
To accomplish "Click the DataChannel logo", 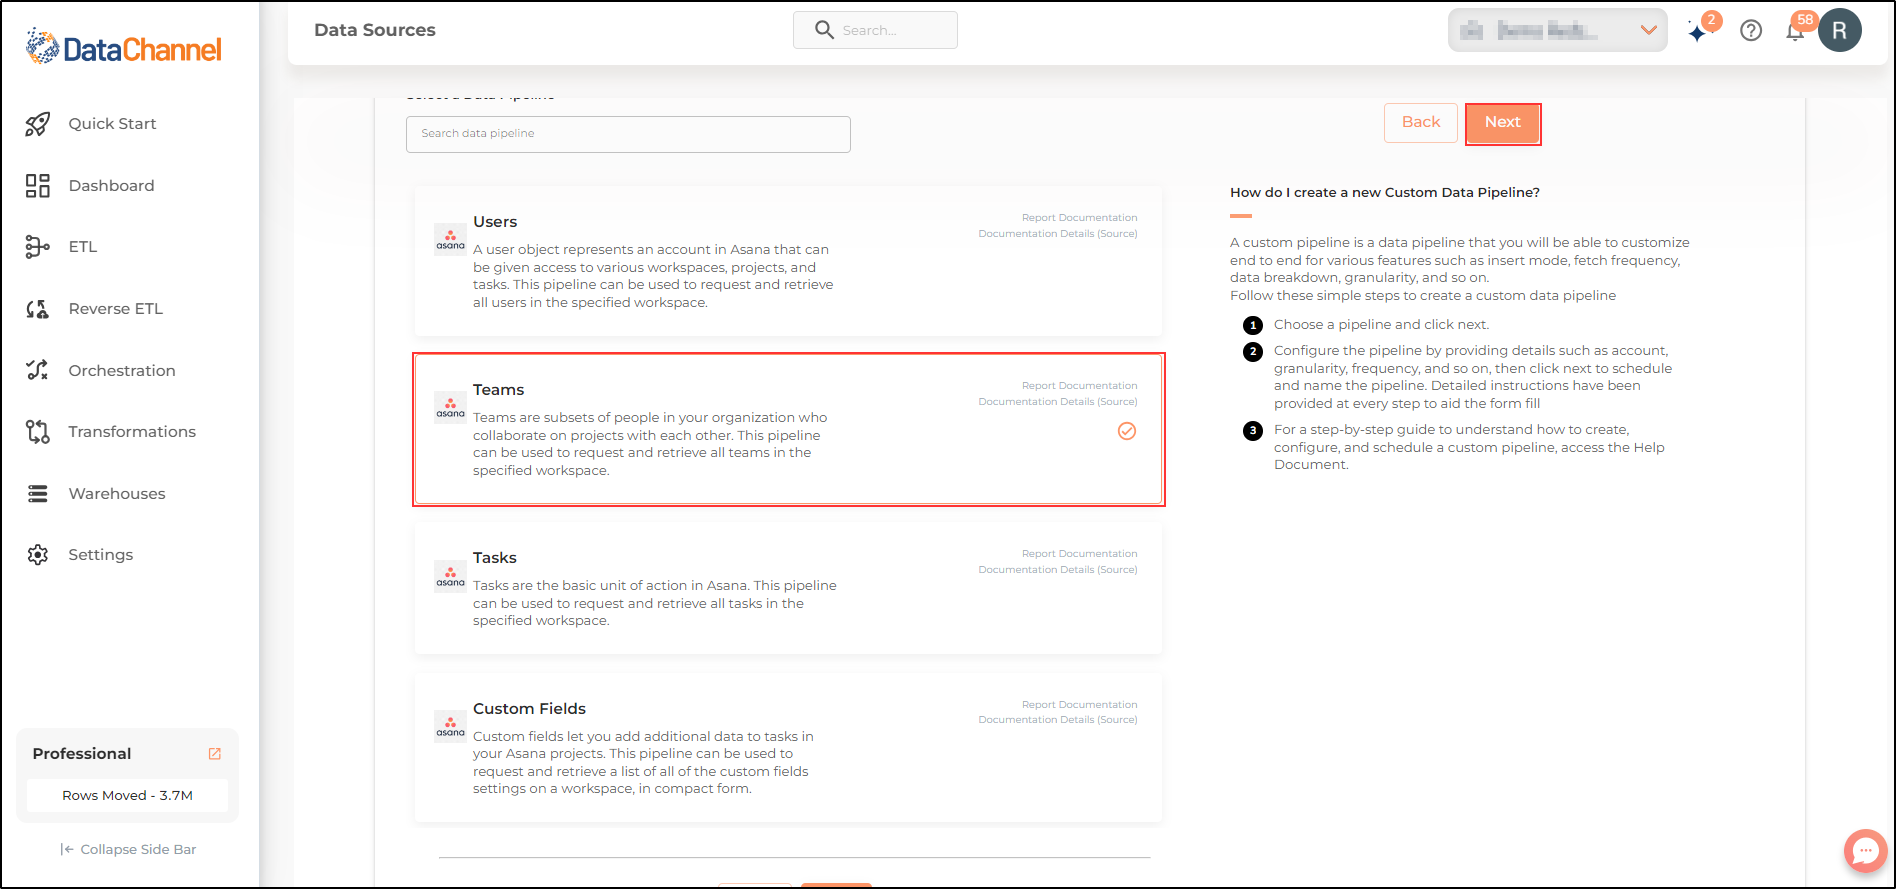I will click(x=124, y=47).
